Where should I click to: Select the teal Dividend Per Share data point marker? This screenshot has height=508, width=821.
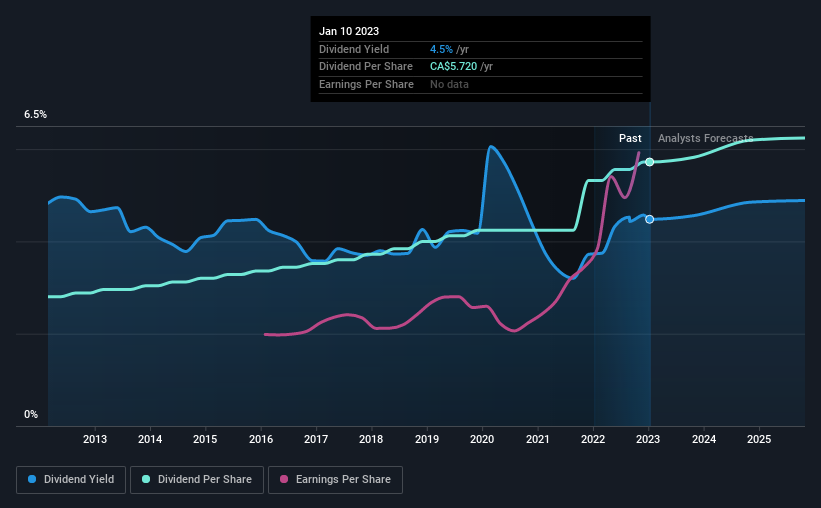(x=649, y=162)
